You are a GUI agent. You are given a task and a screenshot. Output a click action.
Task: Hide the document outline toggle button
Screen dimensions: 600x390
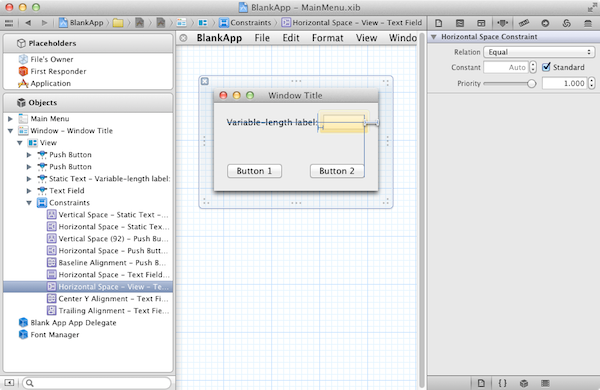point(9,383)
